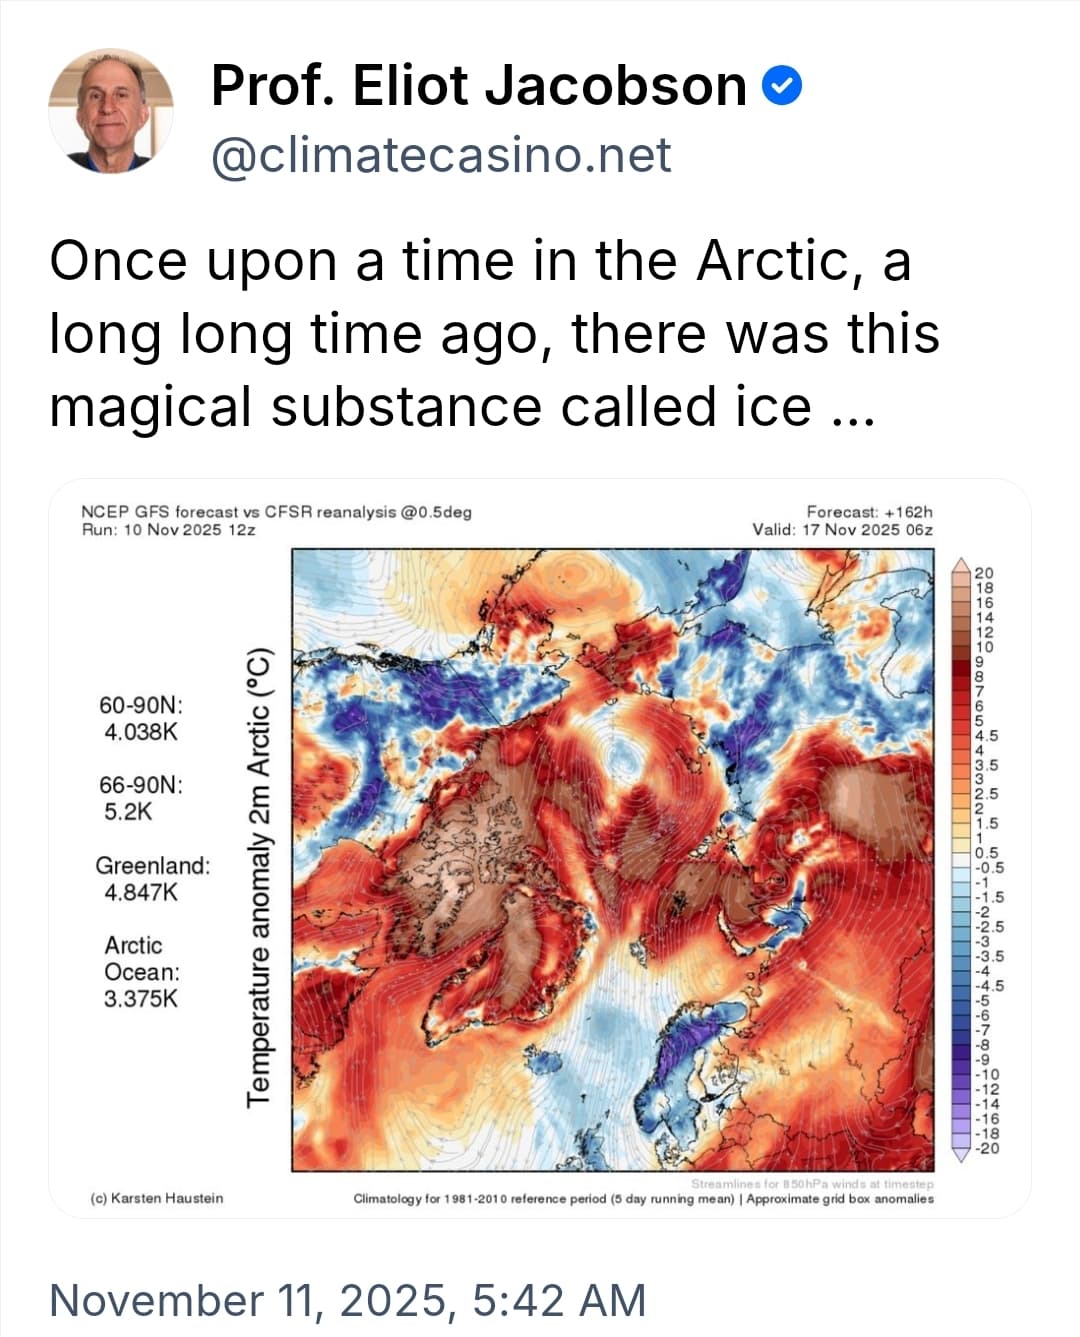Viewport: 1080px width, 1337px height.
Task: Open the Arctic temperature anomaly map image
Action: [x=613, y=860]
